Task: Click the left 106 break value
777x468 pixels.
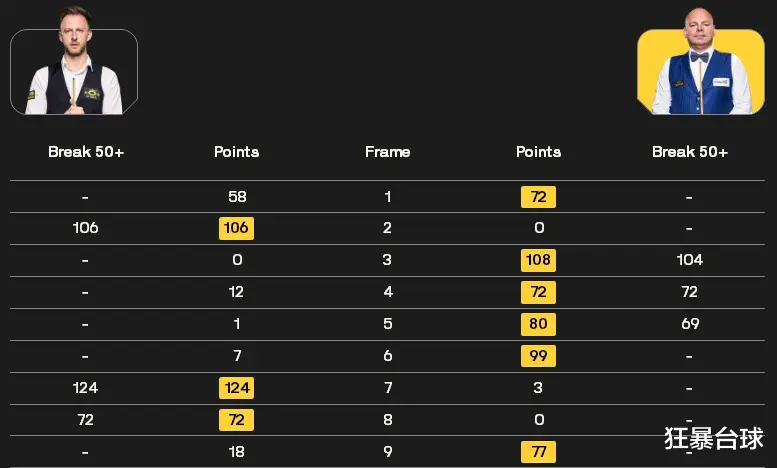Action: pos(85,228)
